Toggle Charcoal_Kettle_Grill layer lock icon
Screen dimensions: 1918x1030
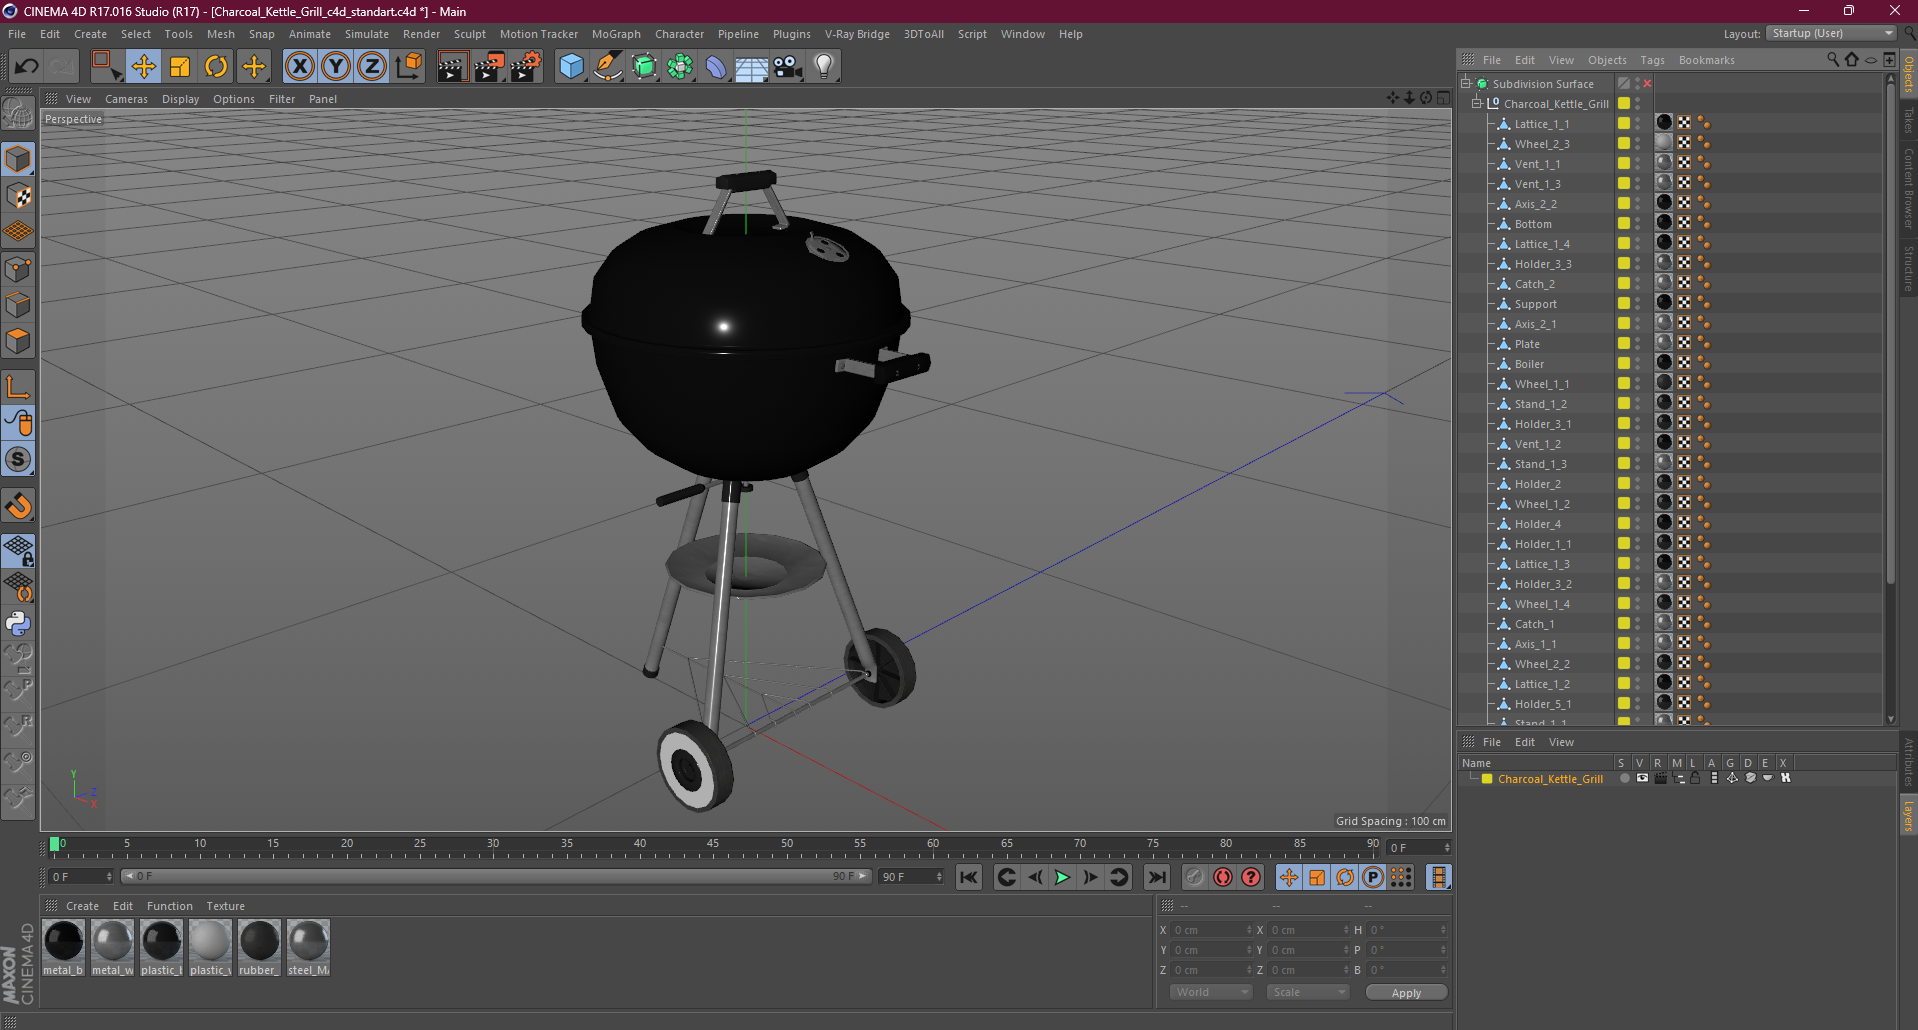1695,778
